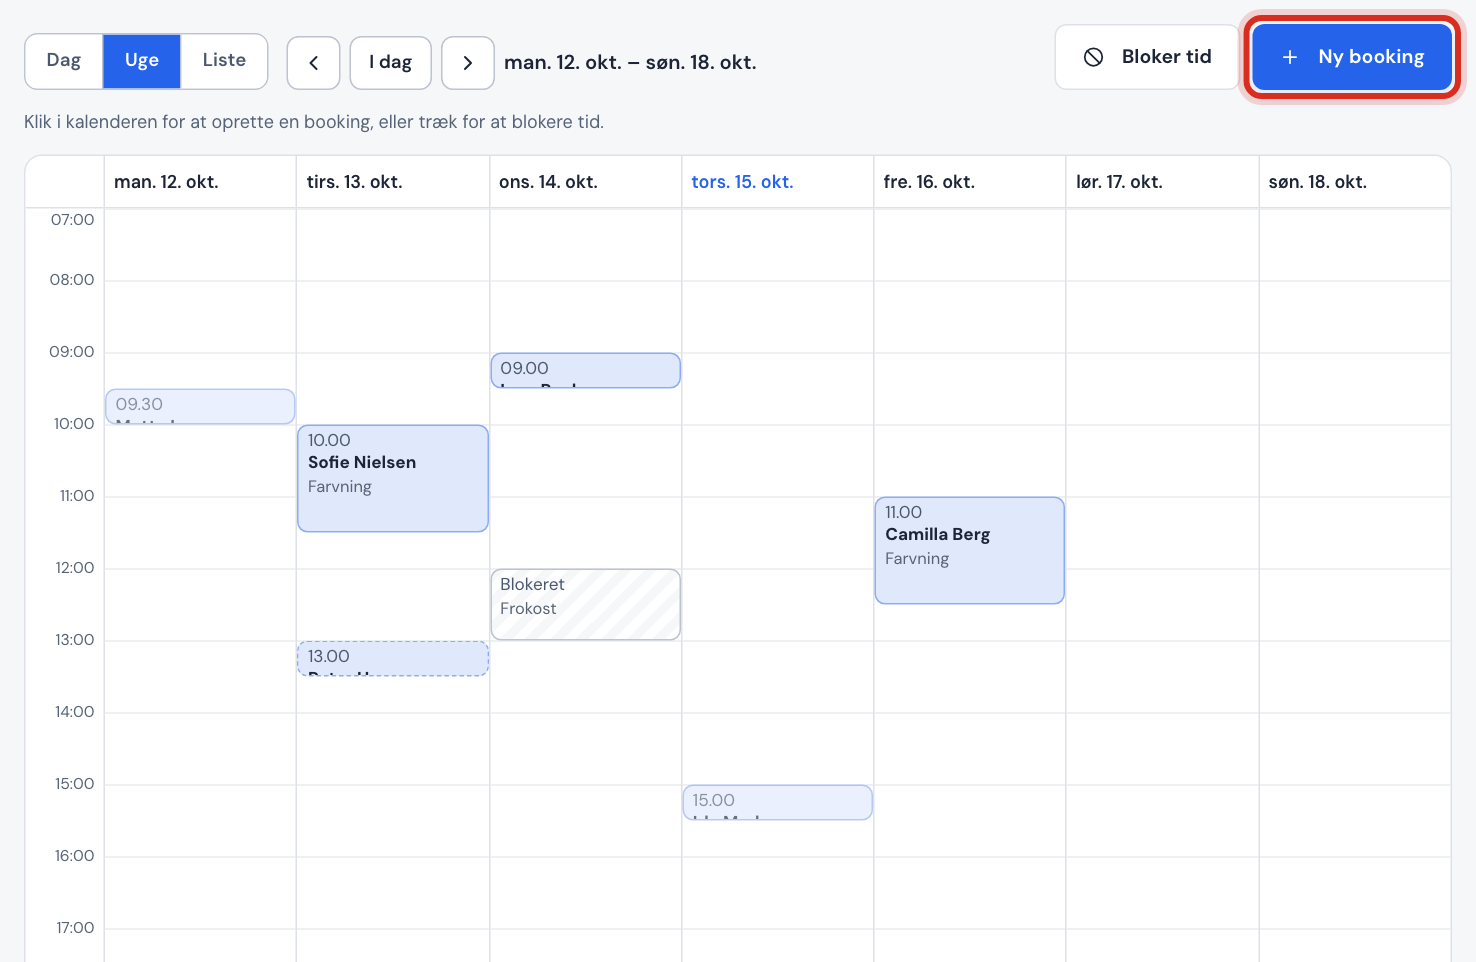Open the 09.30 booking on Monday
The width and height of the screenshot is (1476, 962).
200,407
